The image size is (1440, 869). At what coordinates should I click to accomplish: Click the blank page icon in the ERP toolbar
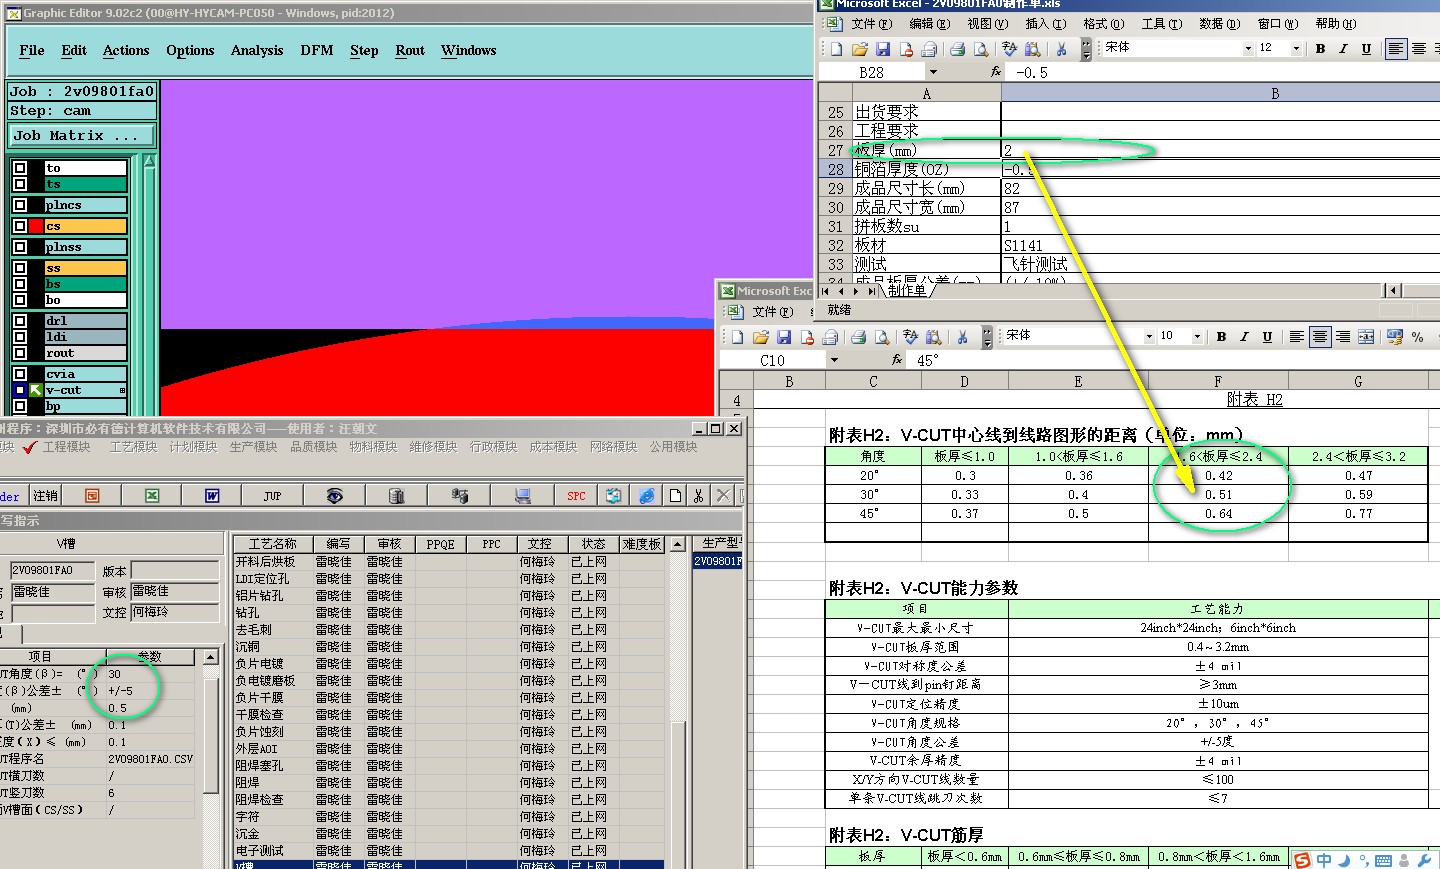[676, 496]
